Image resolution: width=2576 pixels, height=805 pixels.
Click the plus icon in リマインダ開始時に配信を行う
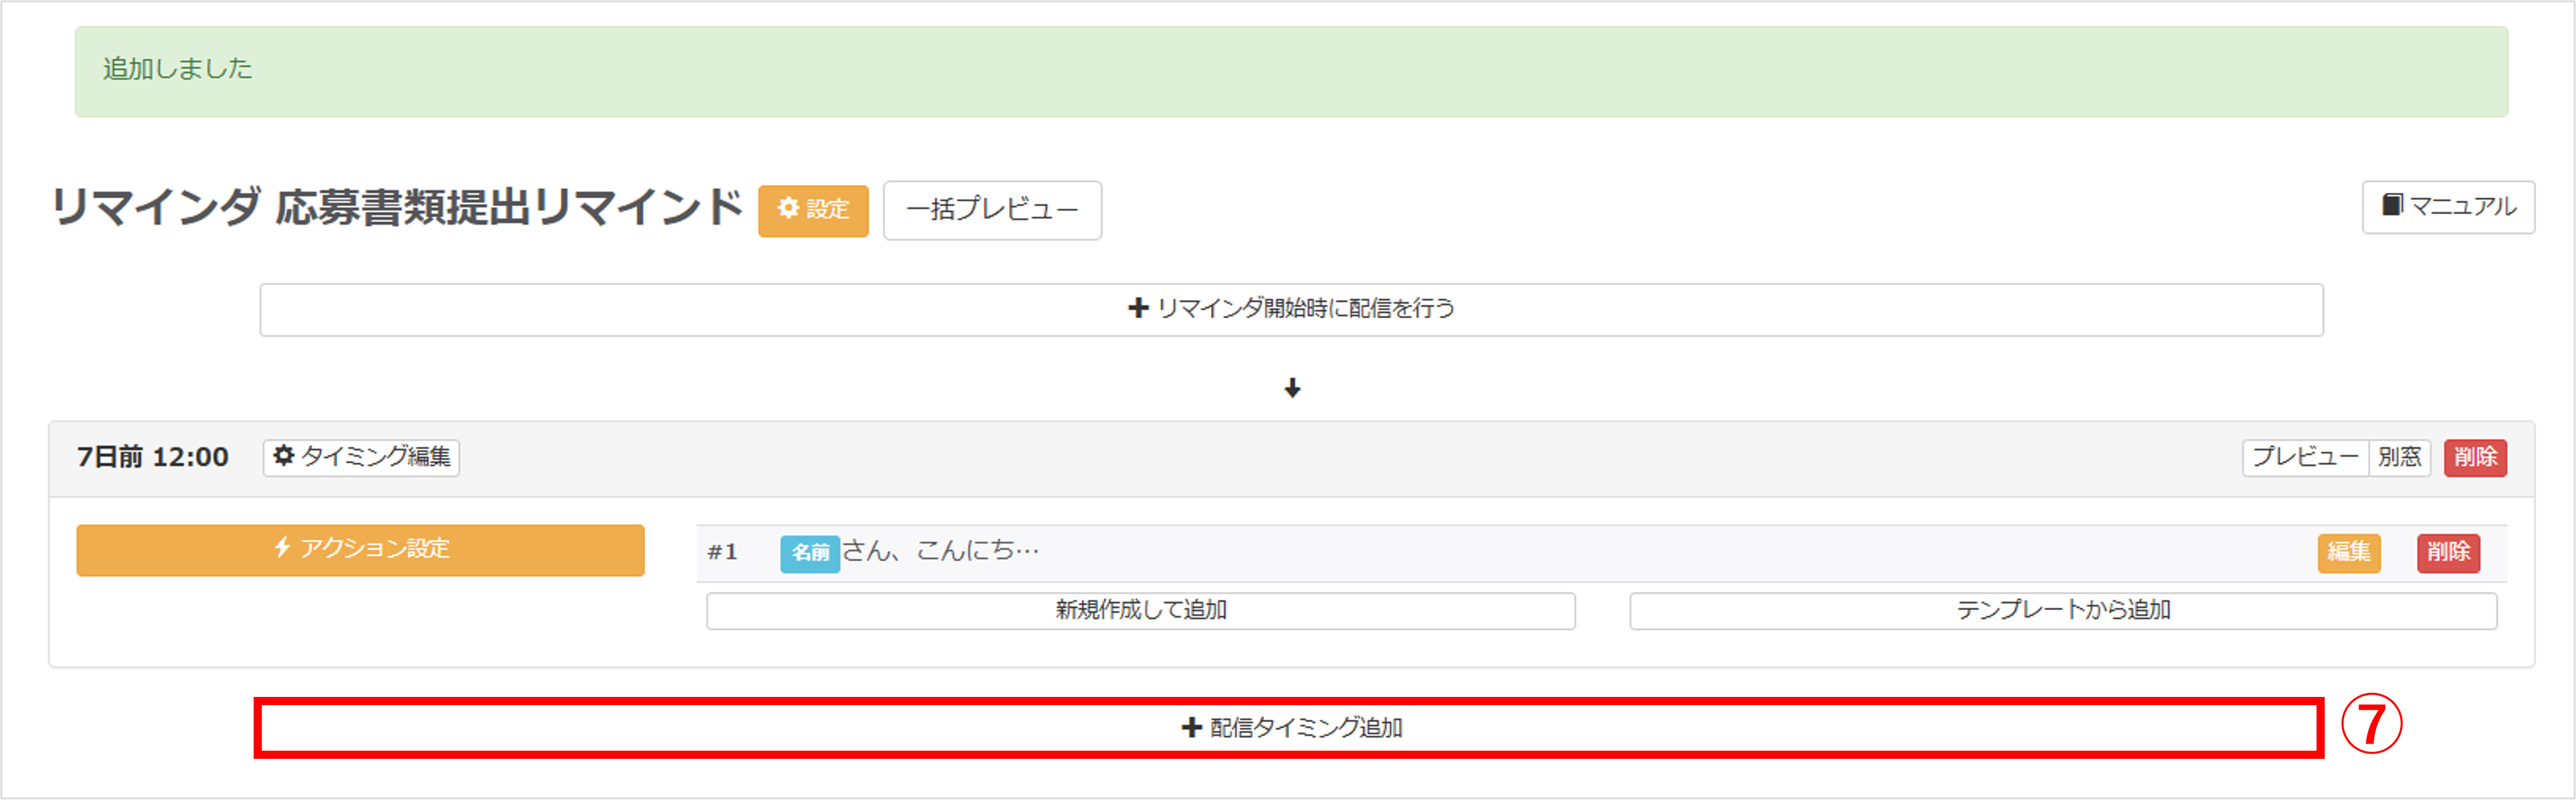[x=1137, y=309]
